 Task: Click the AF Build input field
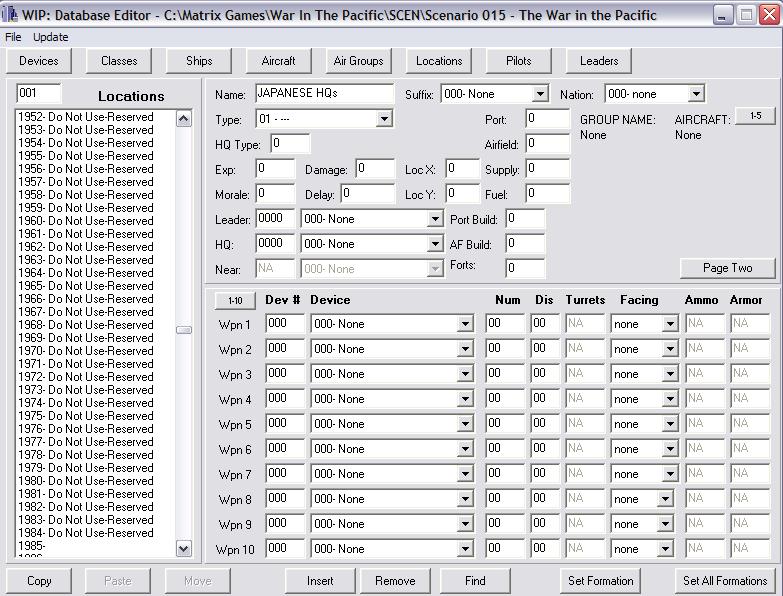[x=525, y=244]
